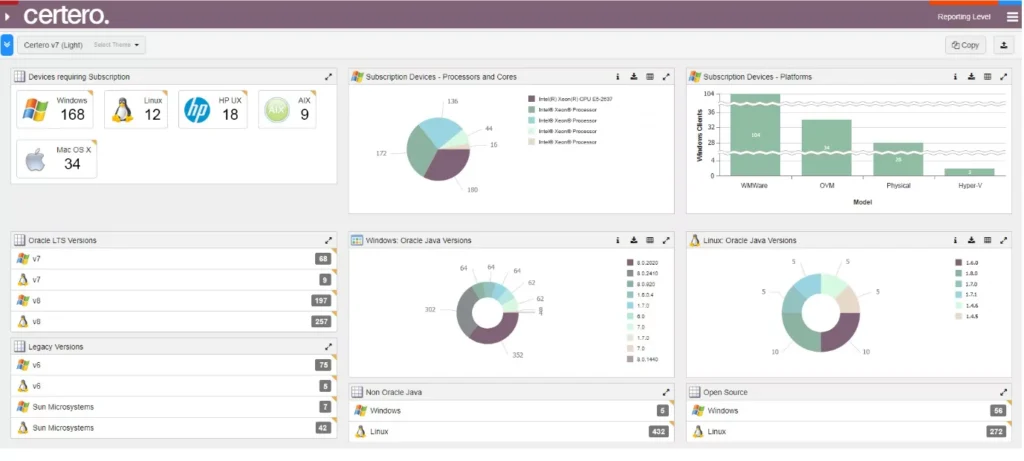The height and width of the screenshot is (461, 1024).
Task: Toggle the 8.0.1440 legend entry
Action: [644, 359]
